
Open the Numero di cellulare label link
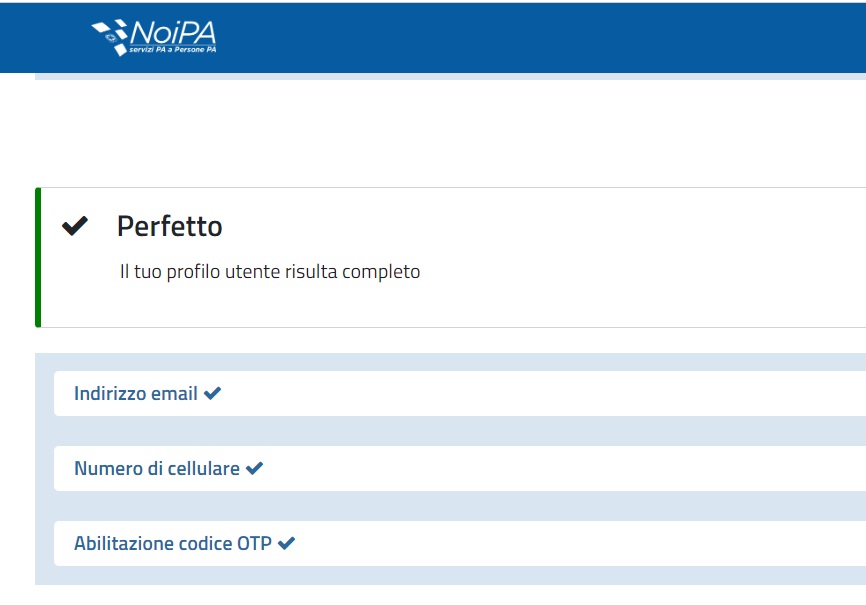(156, 468)
